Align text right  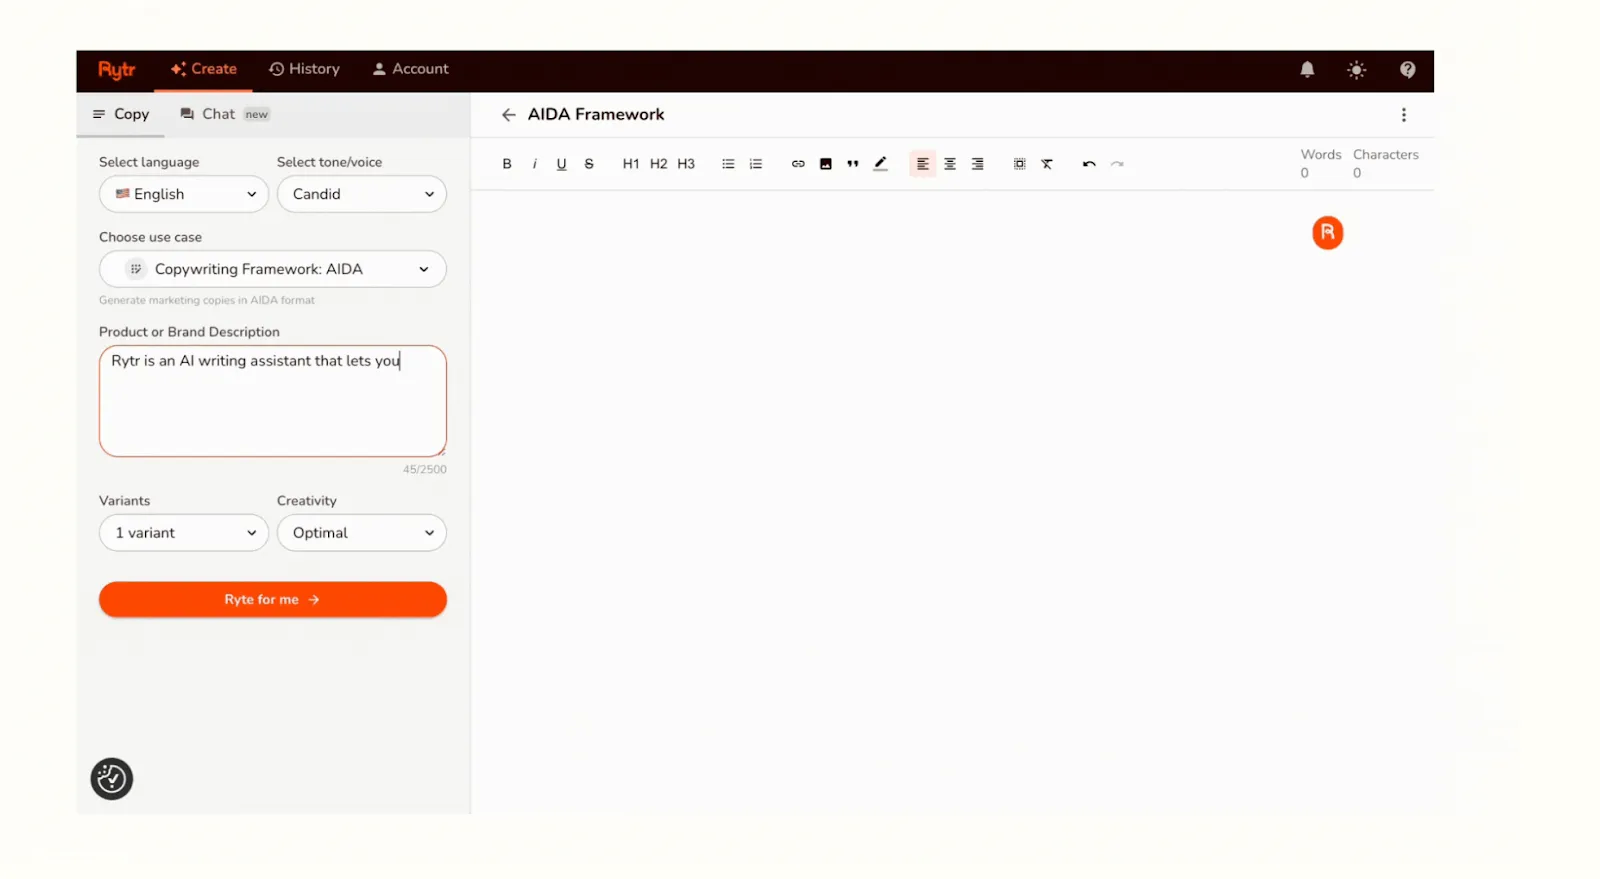[x=977, y=164]
